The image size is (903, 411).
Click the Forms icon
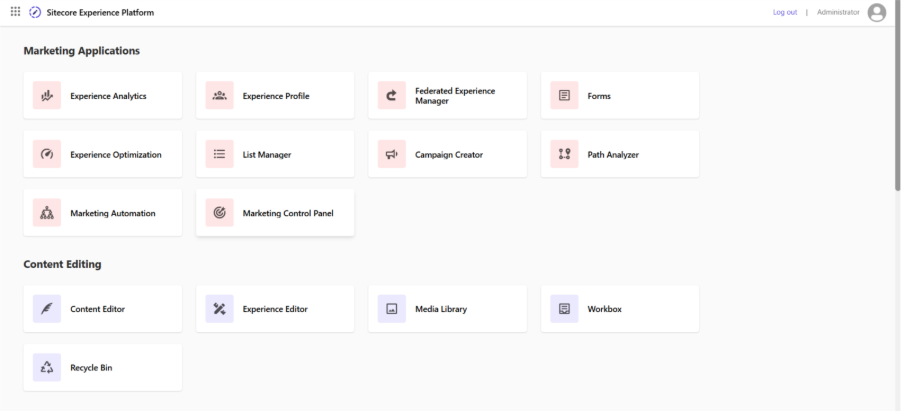565,96
